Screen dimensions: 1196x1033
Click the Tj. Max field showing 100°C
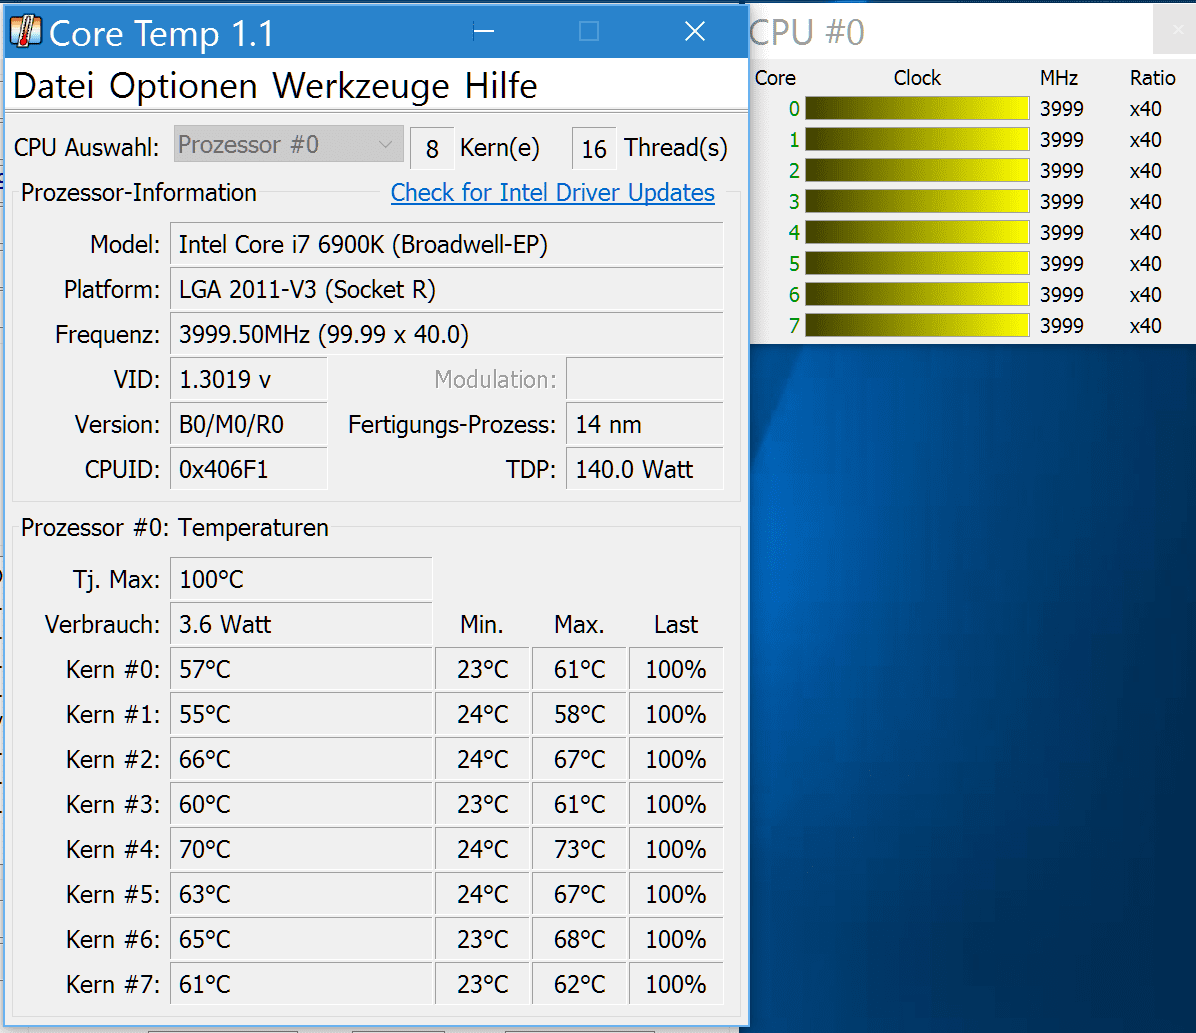coord(301,580)
